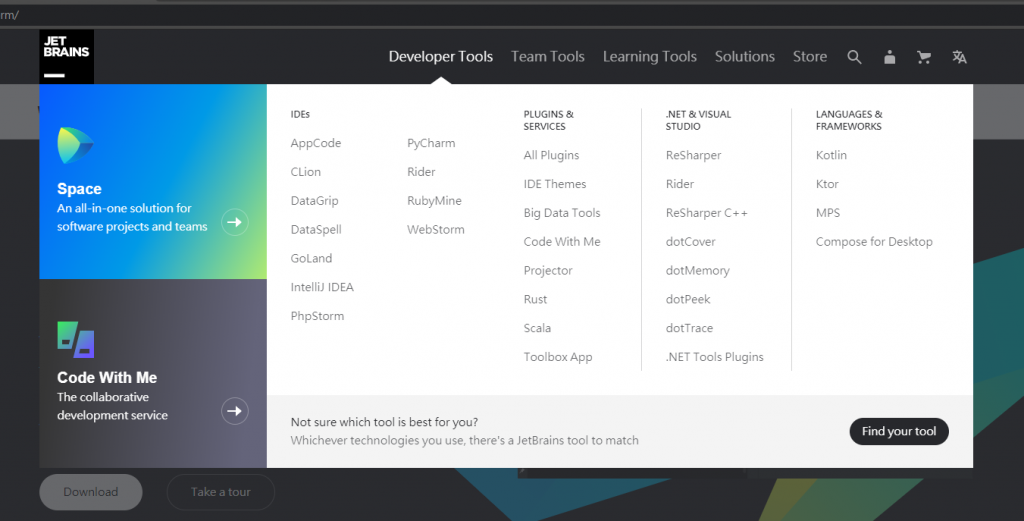Click the Plugins & Services heading
The image size is (1024, 521).
point(549,120)
